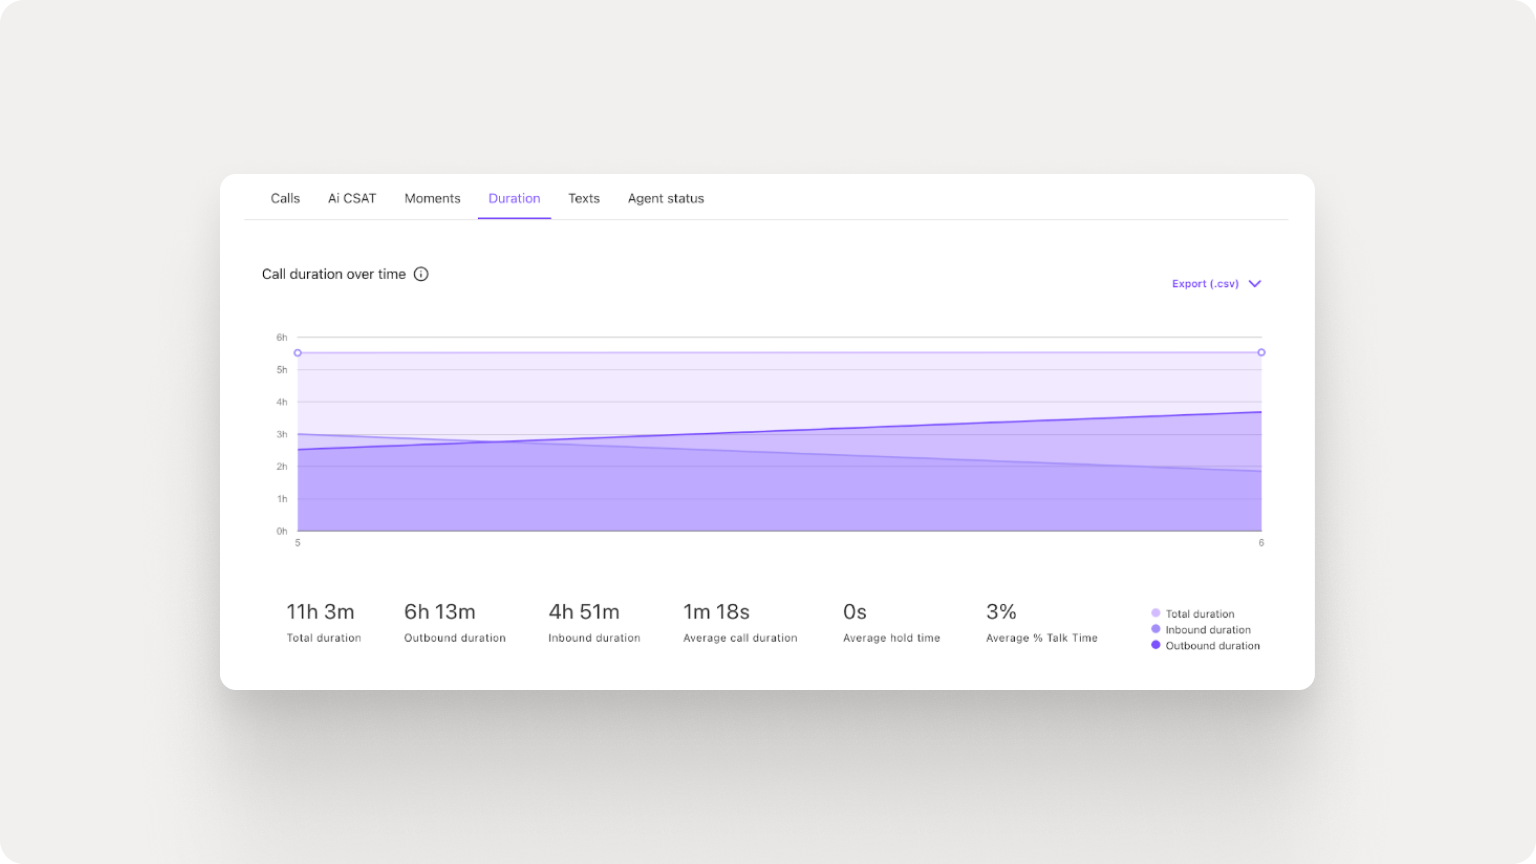
Task: Click the Outbound duration legend dot
Action: [x=1156, y=645]
